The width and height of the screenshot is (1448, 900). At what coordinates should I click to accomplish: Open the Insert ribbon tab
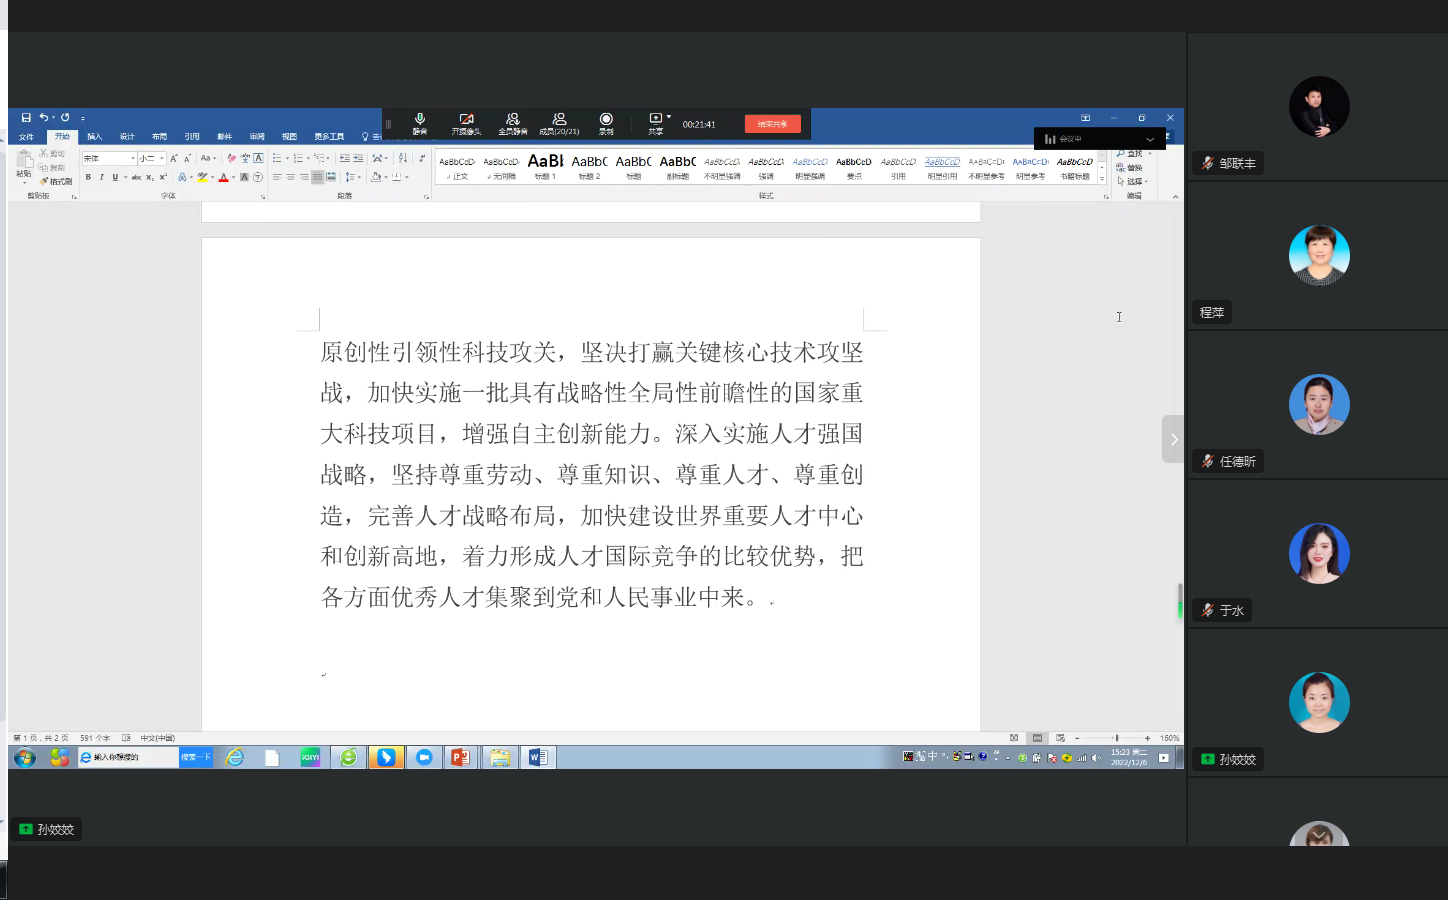pyautogui.click(x=94, y=136)
